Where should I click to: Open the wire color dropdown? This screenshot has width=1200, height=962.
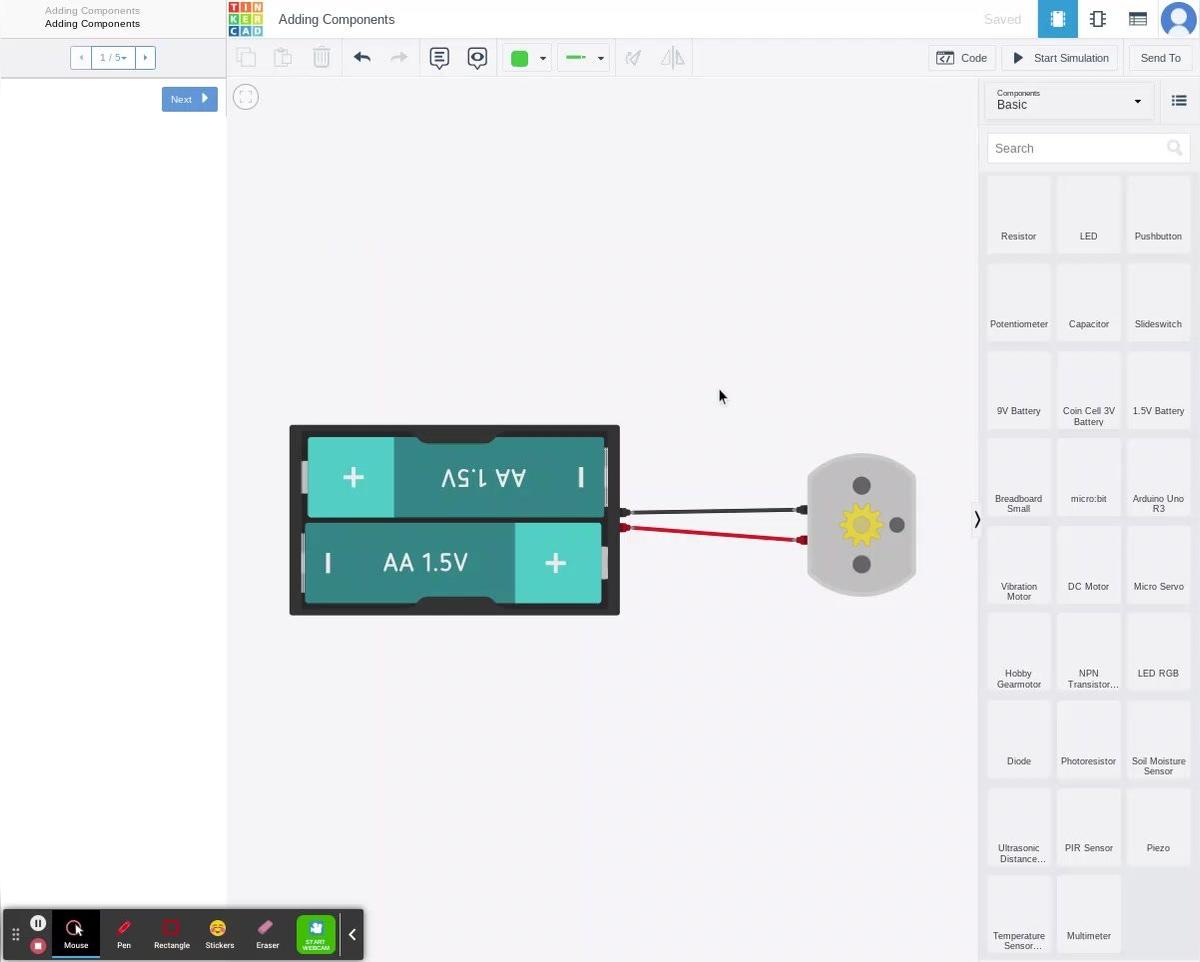(527, 58)
